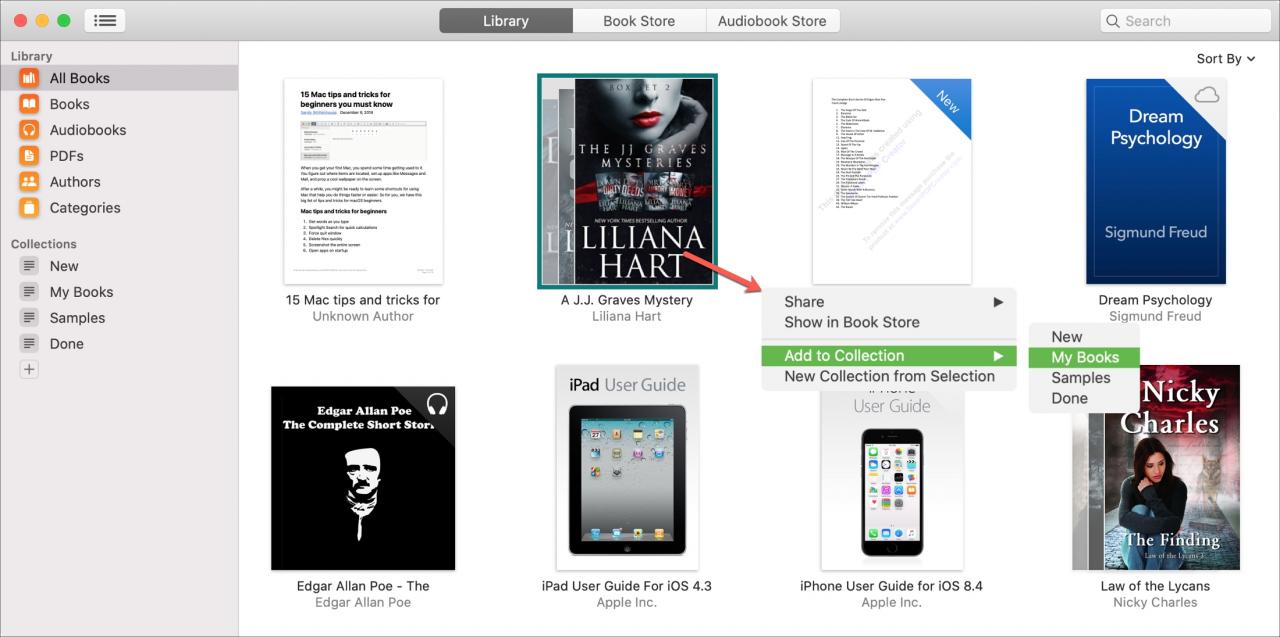Screen dimensions: 1280x637
Task: Add a new collection with plus button
Action: click(29, 369)
